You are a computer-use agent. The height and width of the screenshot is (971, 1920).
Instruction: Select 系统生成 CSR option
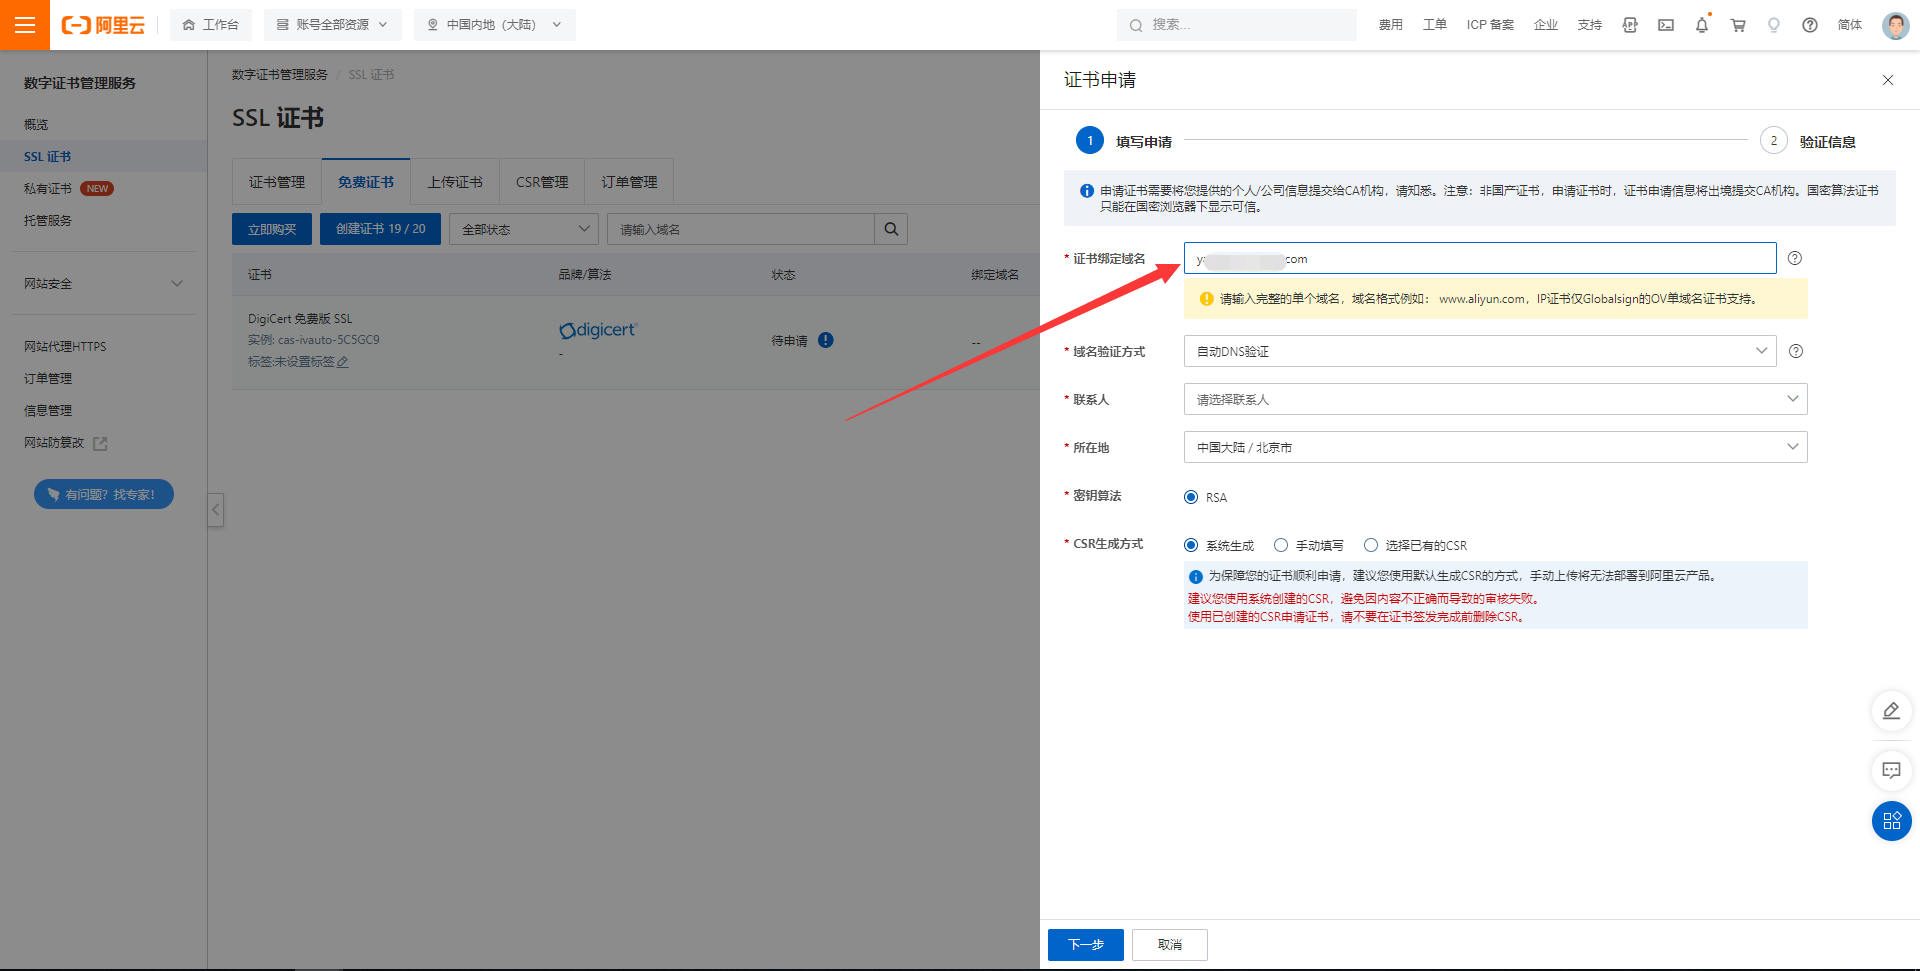tap(1191, 545)
